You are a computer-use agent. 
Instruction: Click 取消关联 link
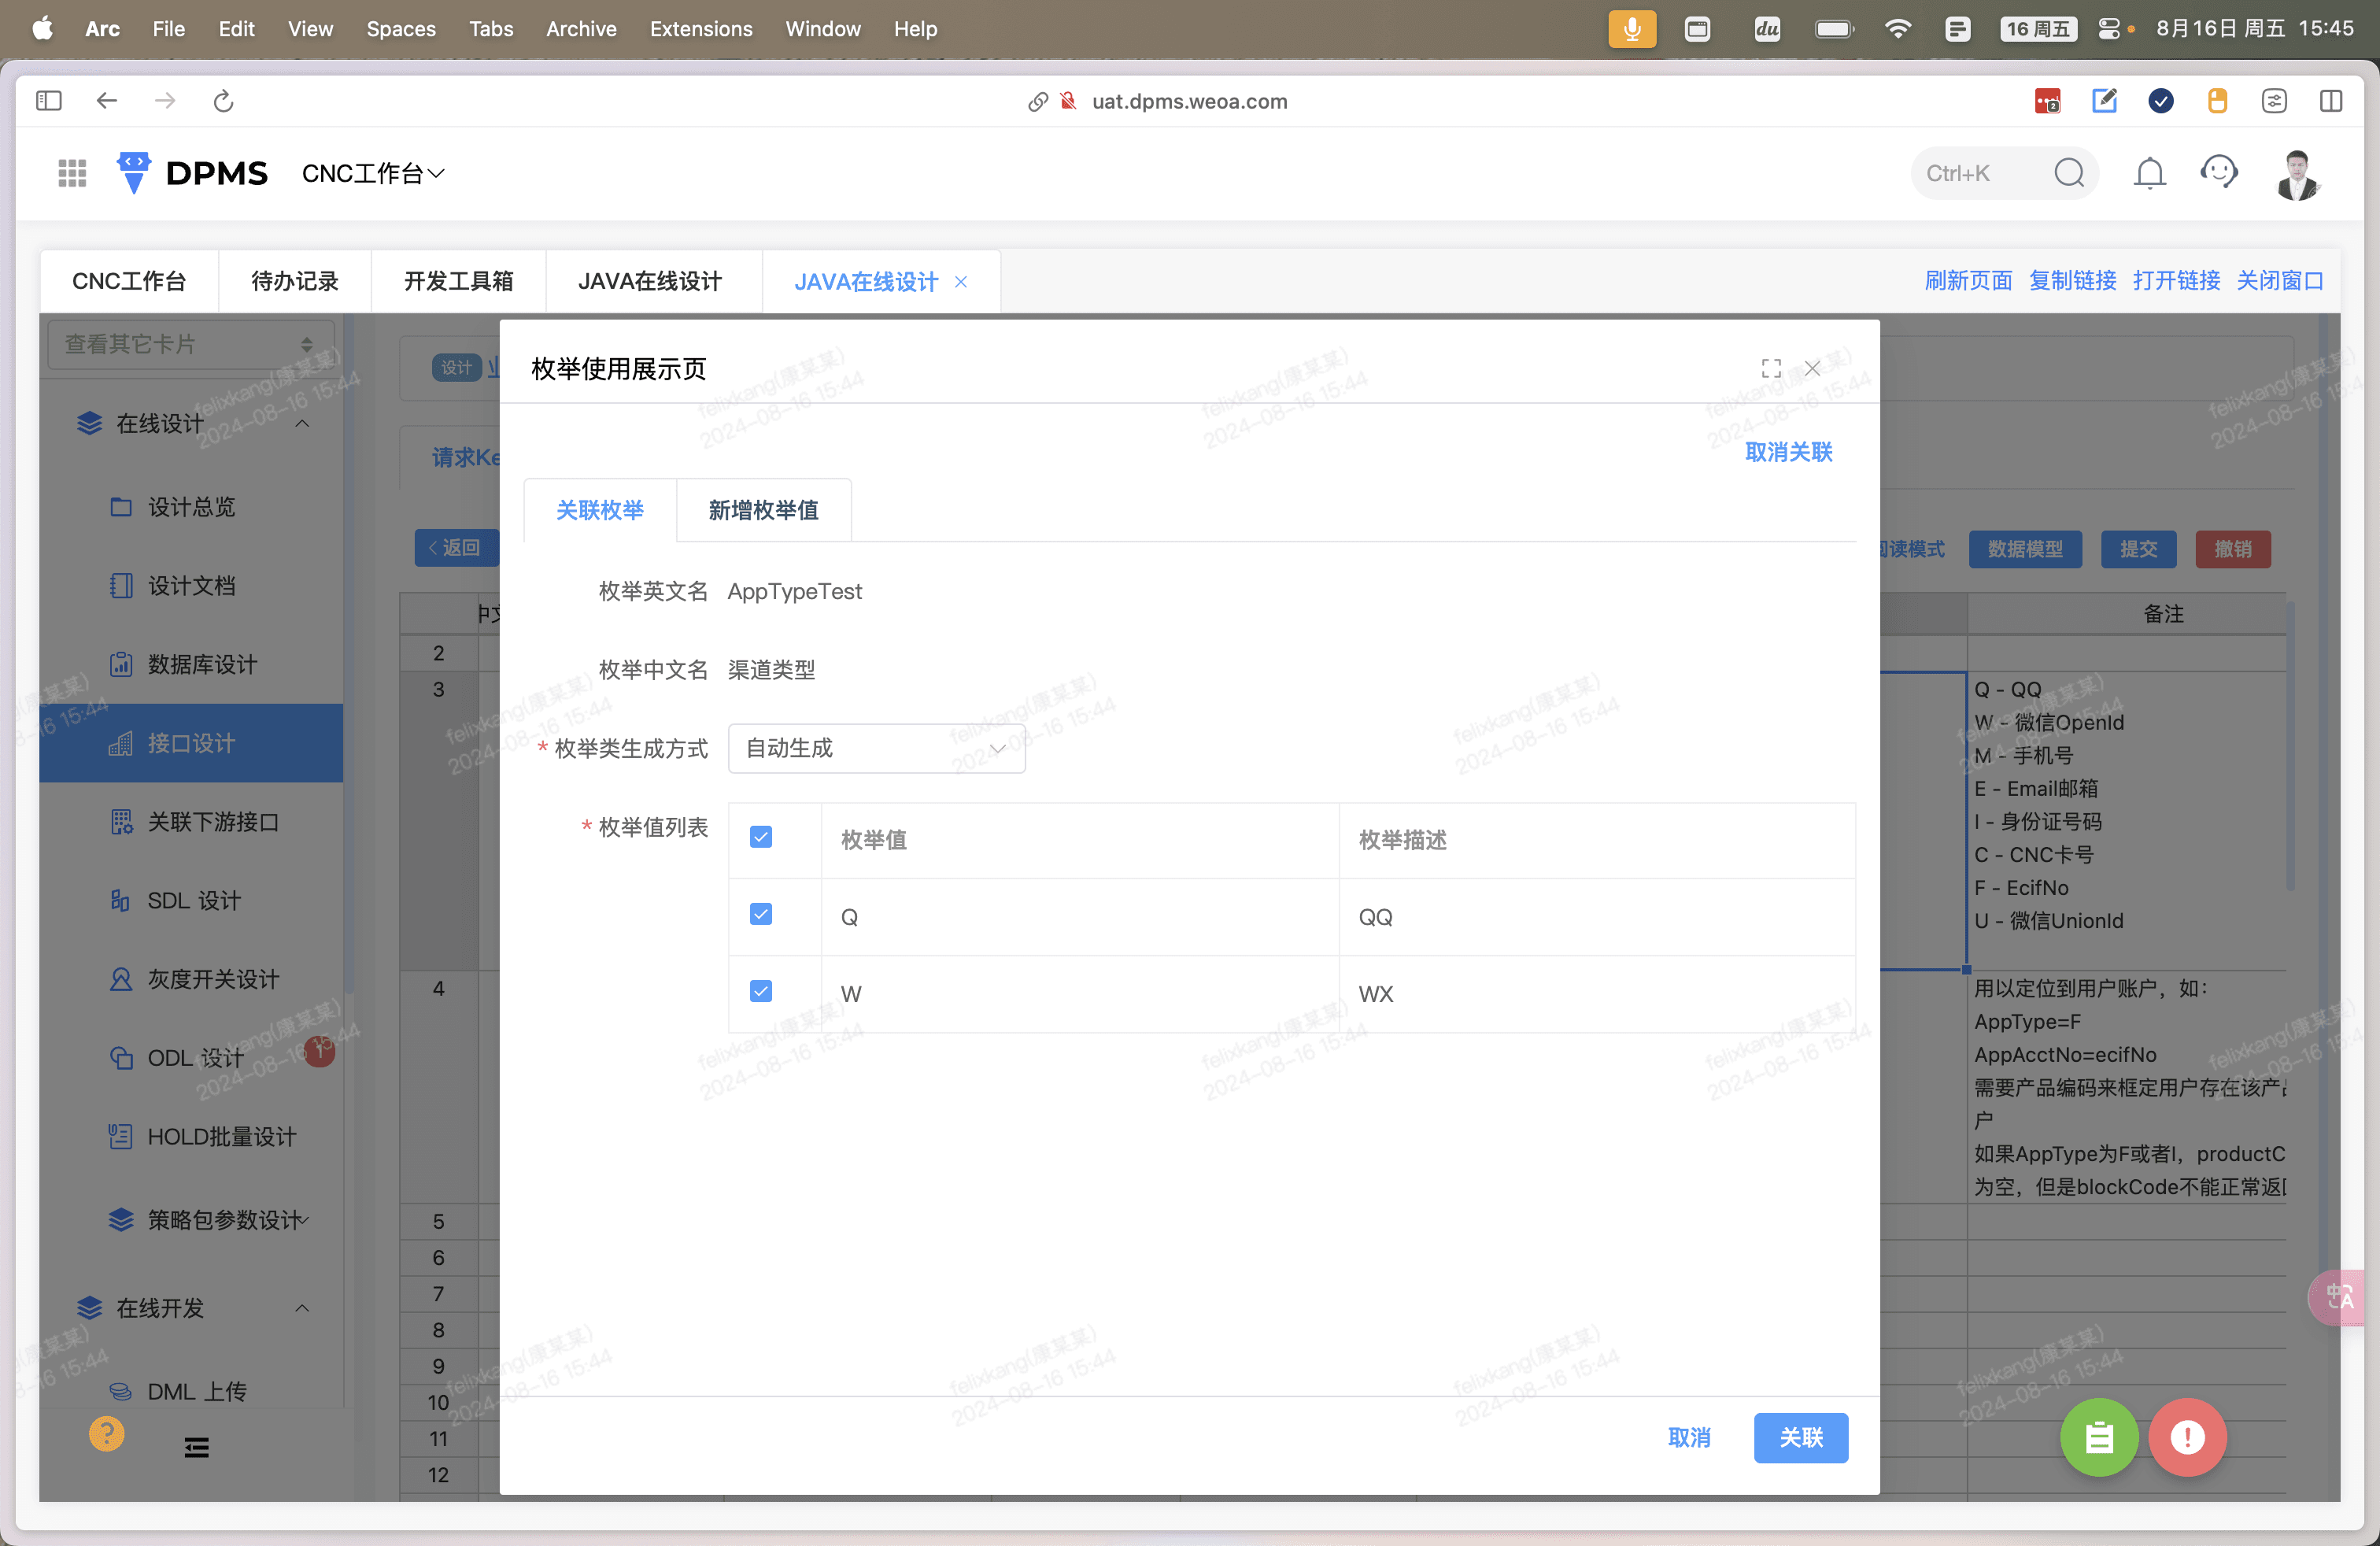[x=1789, y=452]
